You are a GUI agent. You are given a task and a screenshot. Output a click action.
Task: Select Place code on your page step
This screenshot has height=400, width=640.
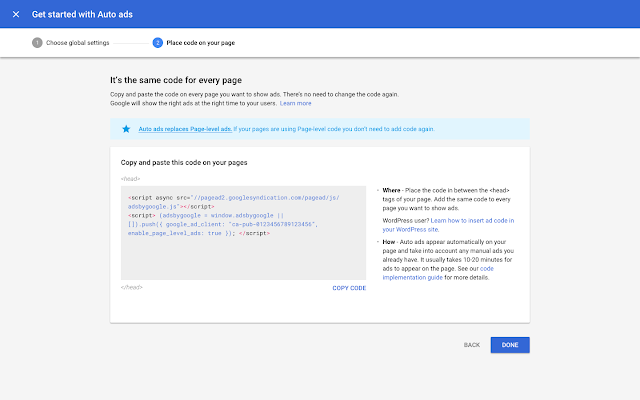(200, 43)
